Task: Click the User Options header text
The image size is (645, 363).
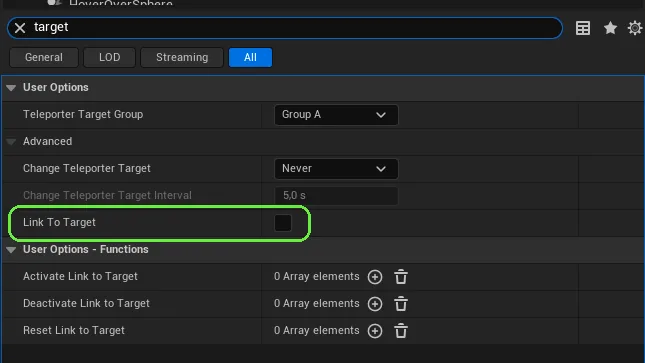Action: click(56, 87)
